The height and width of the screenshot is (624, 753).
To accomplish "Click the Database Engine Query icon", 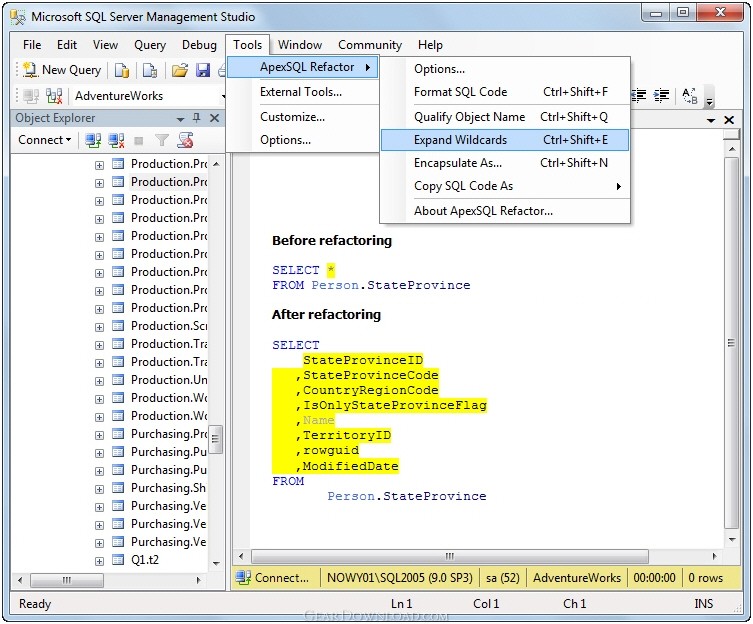I will 121,71.
